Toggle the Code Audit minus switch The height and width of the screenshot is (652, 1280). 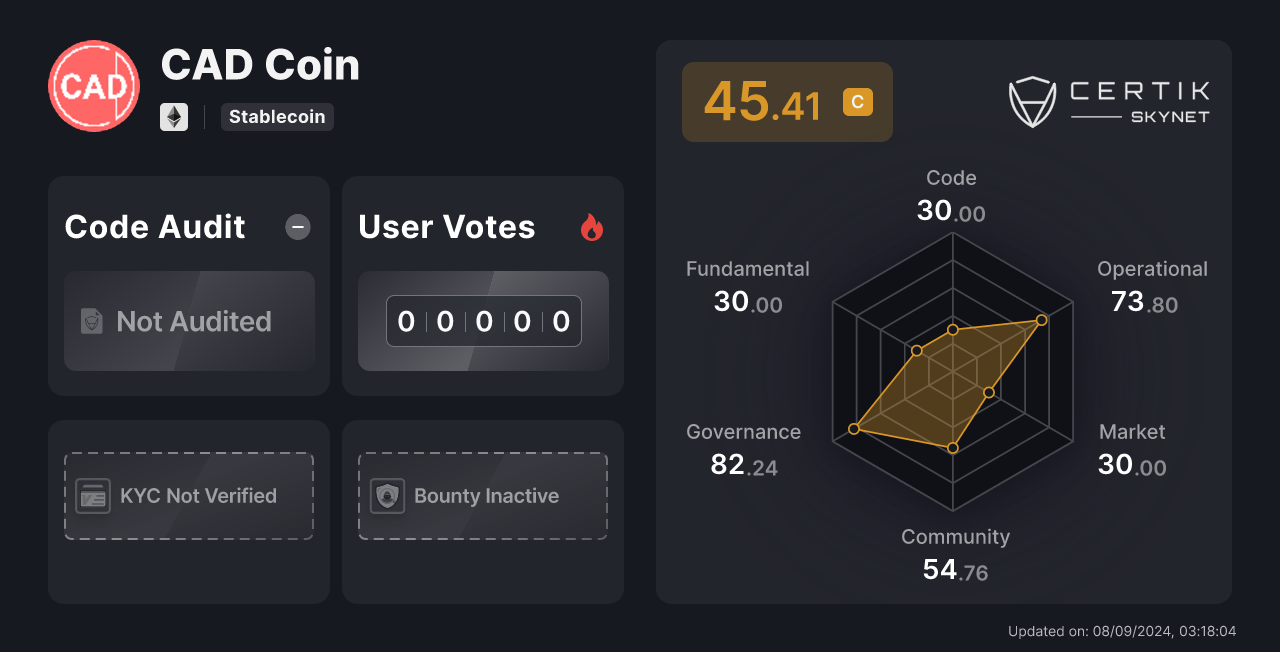click(297, 228)
